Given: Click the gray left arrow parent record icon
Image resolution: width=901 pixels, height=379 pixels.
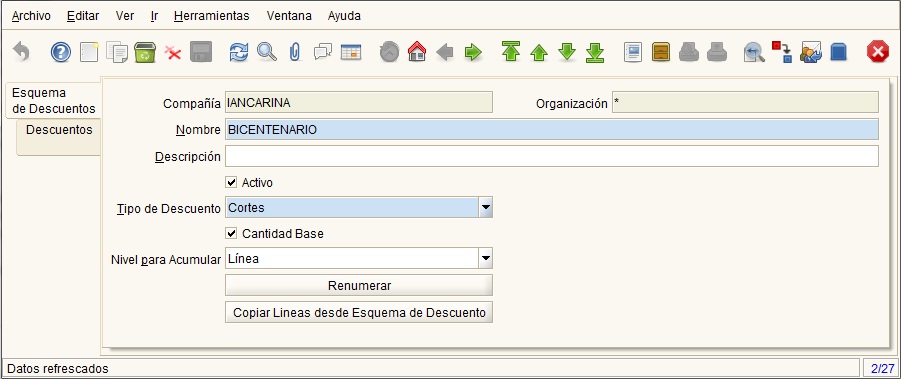Looking at the screenshot, I should point(445,53).
